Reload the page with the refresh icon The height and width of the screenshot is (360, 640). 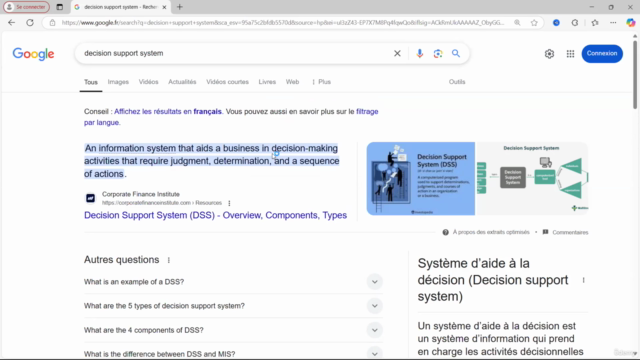click(x=30, y=22)
